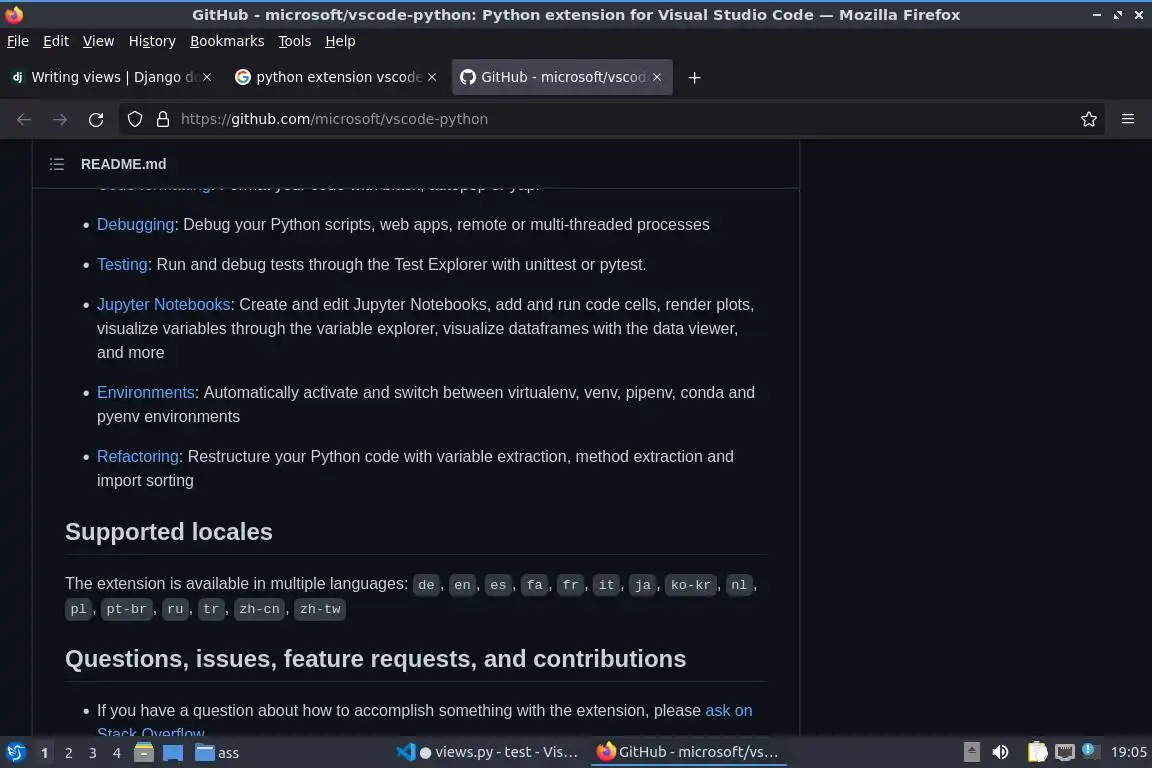Close the GitHub microsoft/vscode tab
The width and height of the screenshot is (1152, 768).
657,77
